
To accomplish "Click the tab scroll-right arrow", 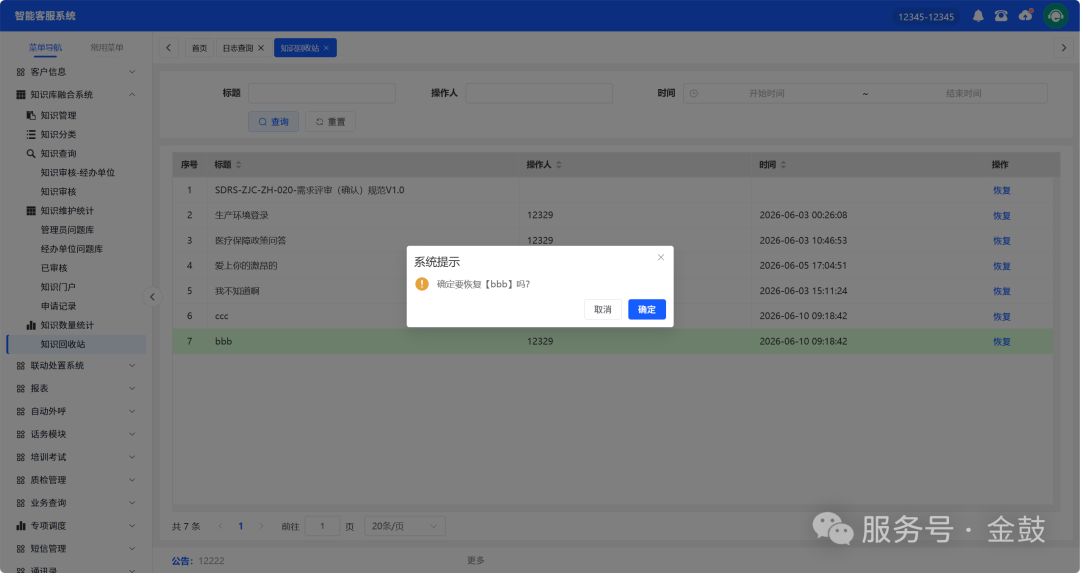I will click(1063, 48).
